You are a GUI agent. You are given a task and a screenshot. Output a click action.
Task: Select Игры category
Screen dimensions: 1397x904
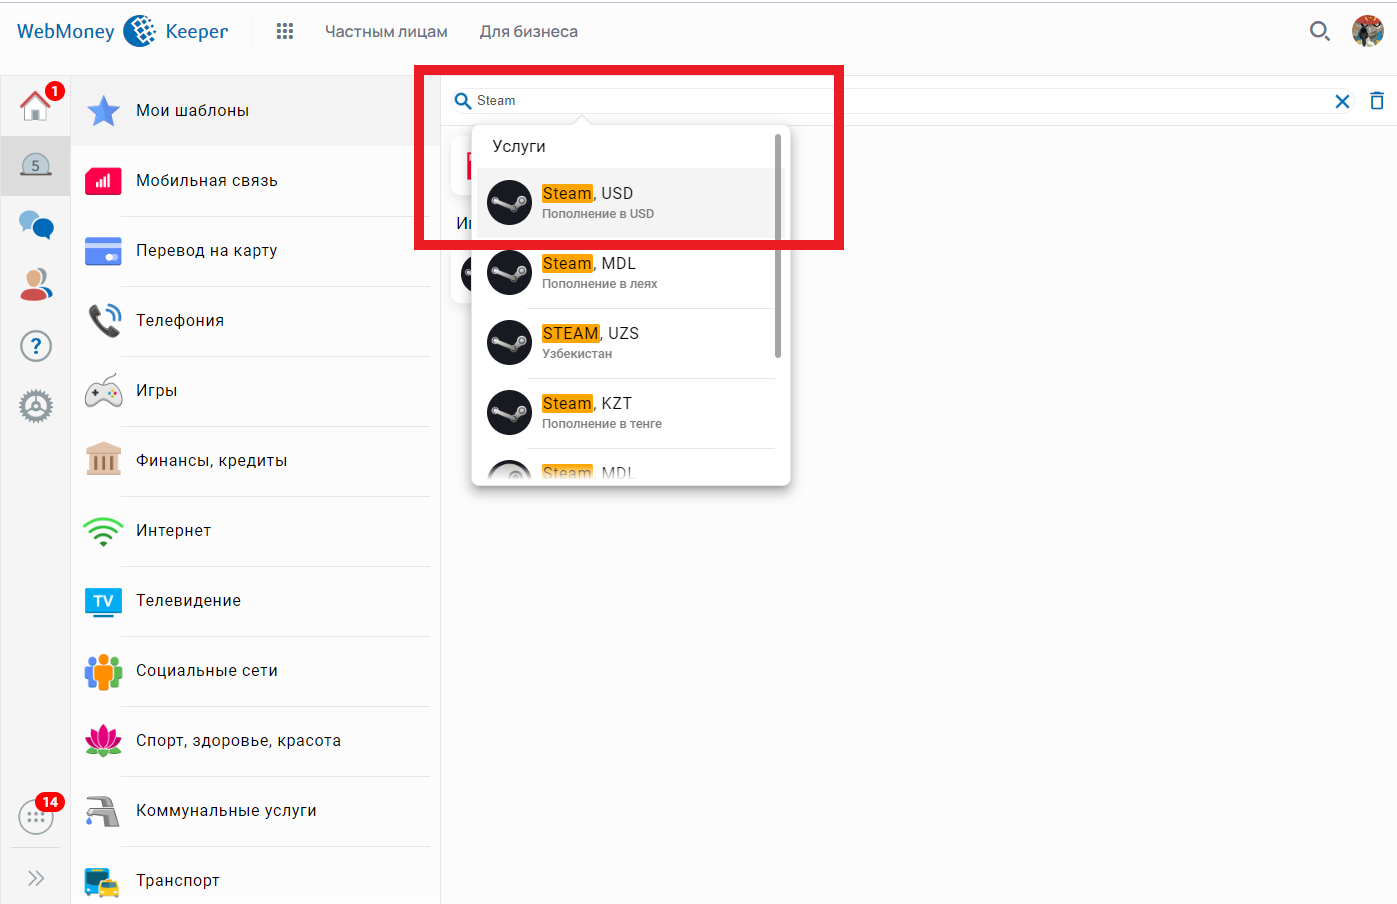256,391
